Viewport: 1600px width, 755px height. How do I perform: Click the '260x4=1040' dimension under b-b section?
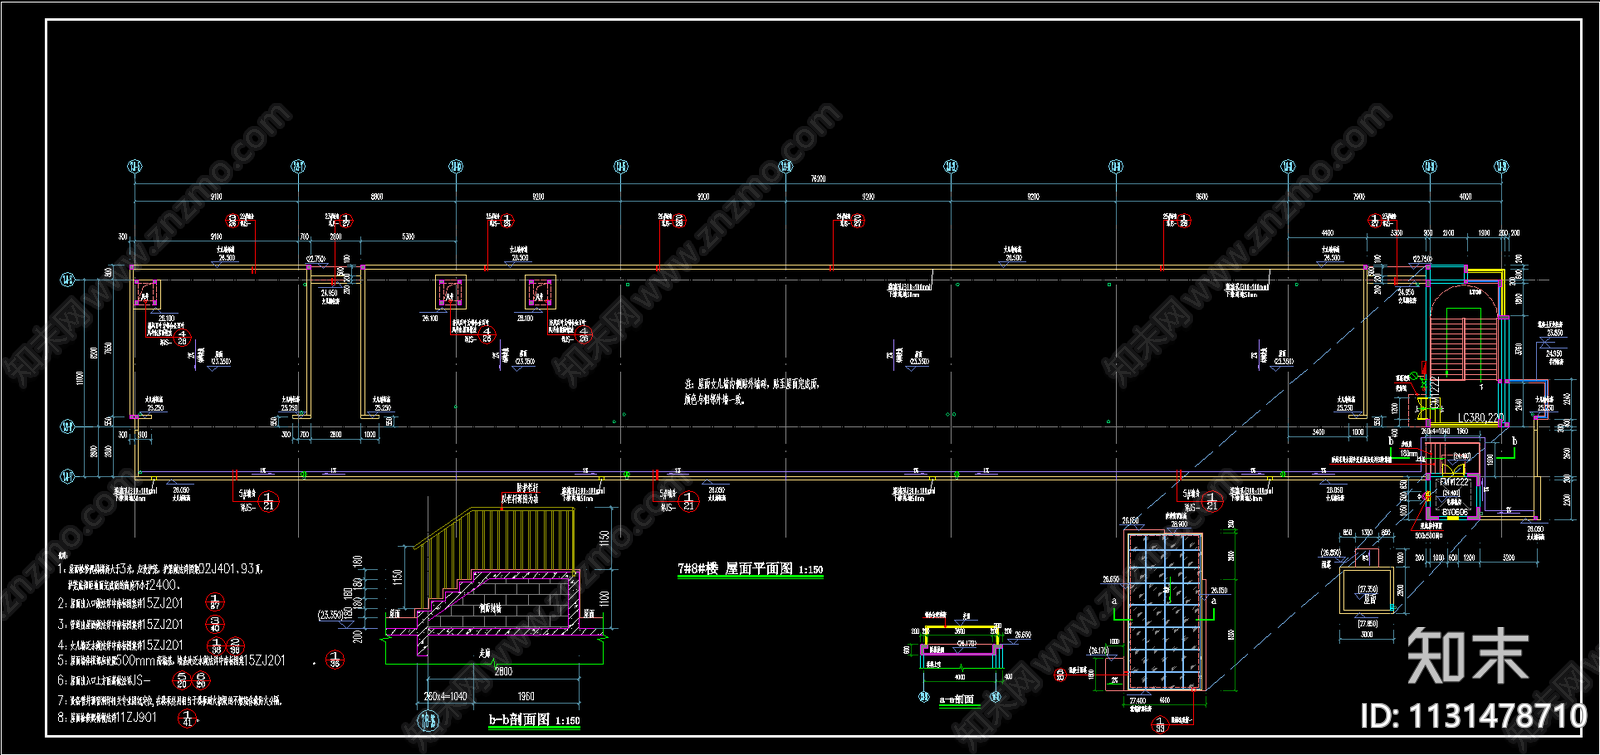[x=445, y=696]
